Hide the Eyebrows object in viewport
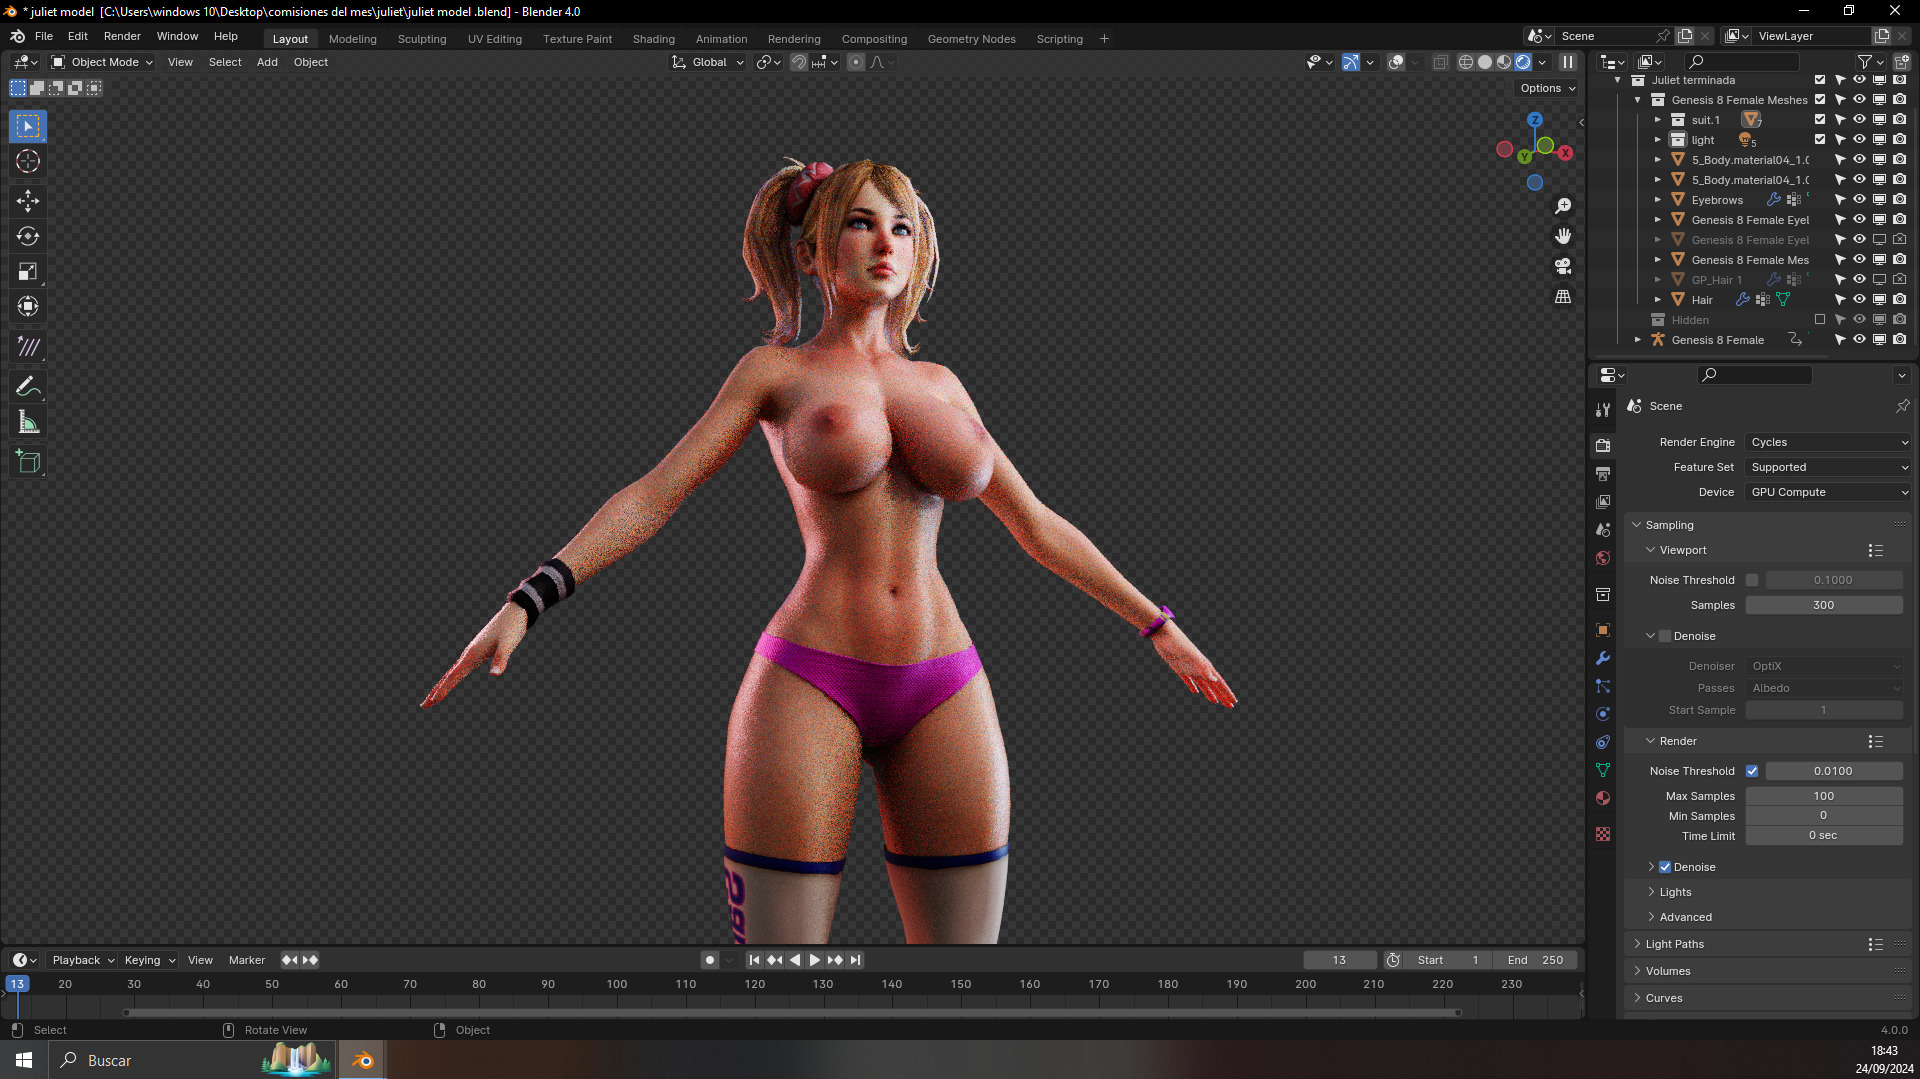The width and height of the screenshot is (1920, 1079). click(1859, 200)
